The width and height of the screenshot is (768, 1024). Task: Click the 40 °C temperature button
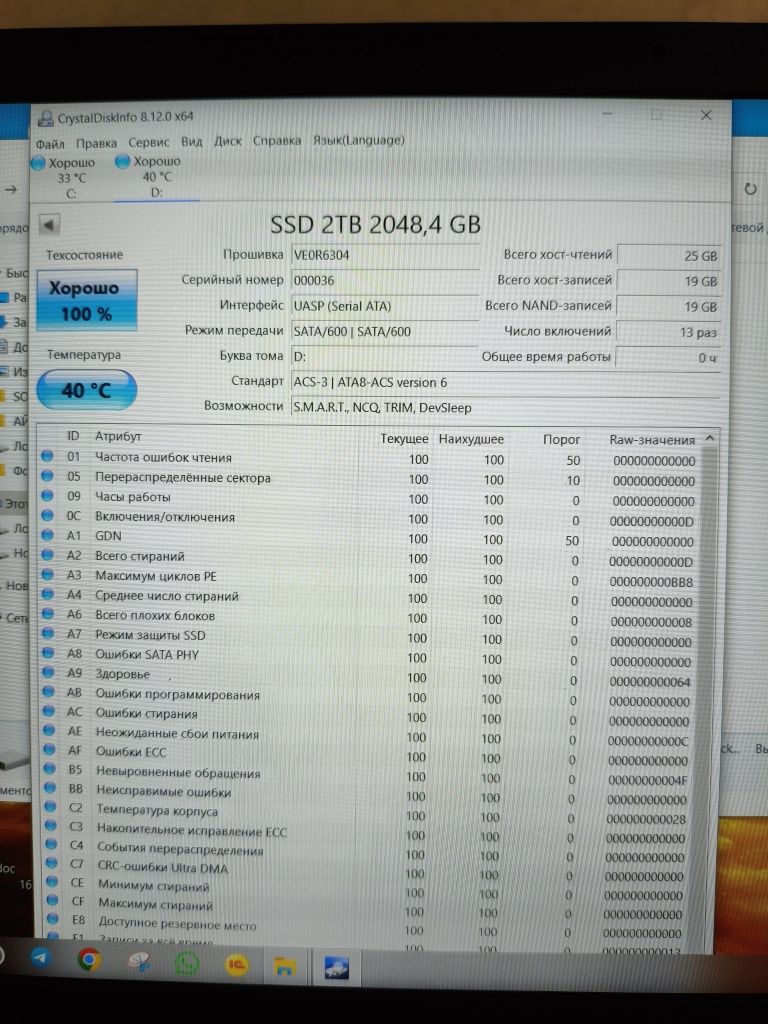click(x=86, y=391)
